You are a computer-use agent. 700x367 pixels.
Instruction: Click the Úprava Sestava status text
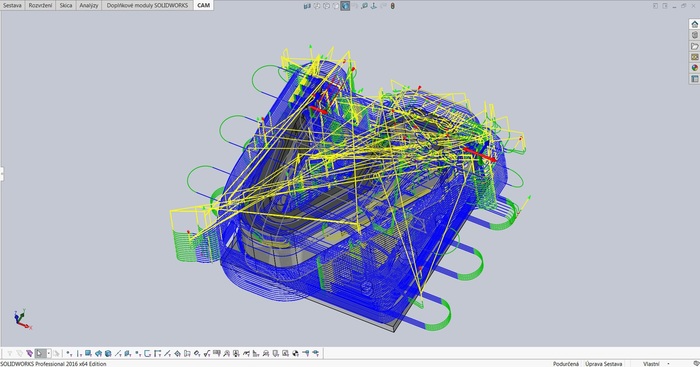point(604,364)
